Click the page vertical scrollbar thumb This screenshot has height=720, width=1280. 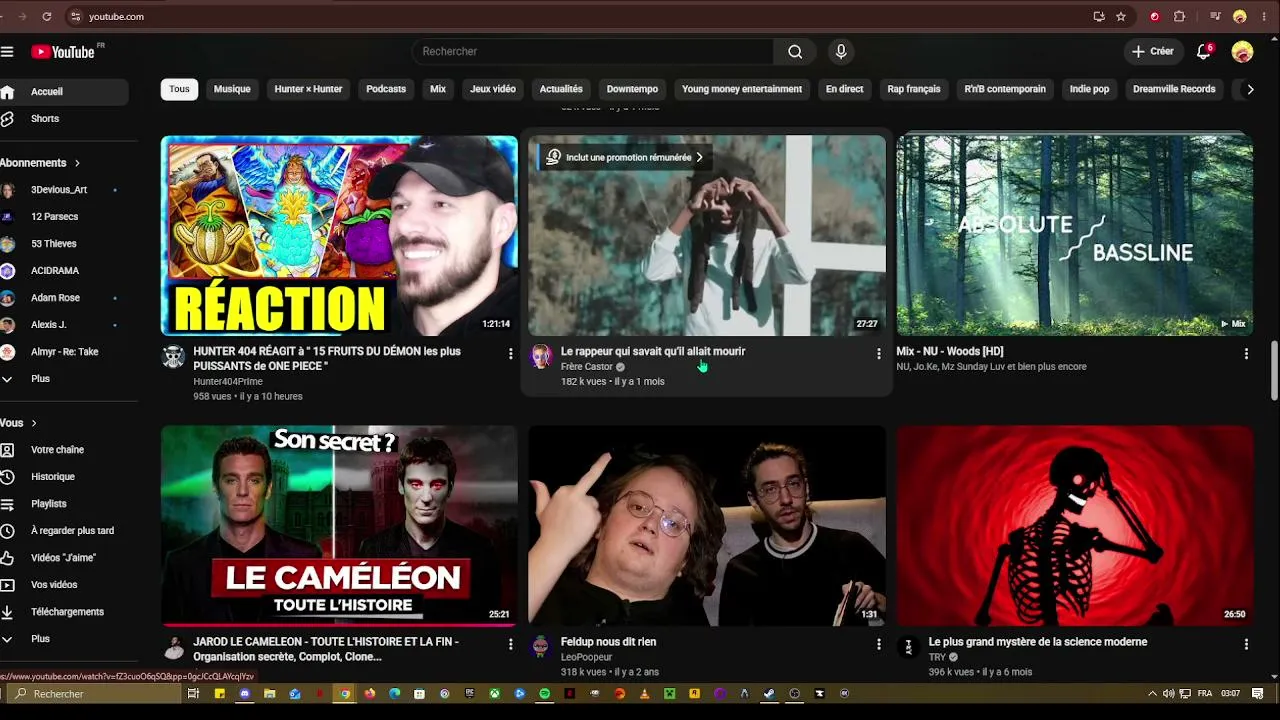[x=1274, y=370]
